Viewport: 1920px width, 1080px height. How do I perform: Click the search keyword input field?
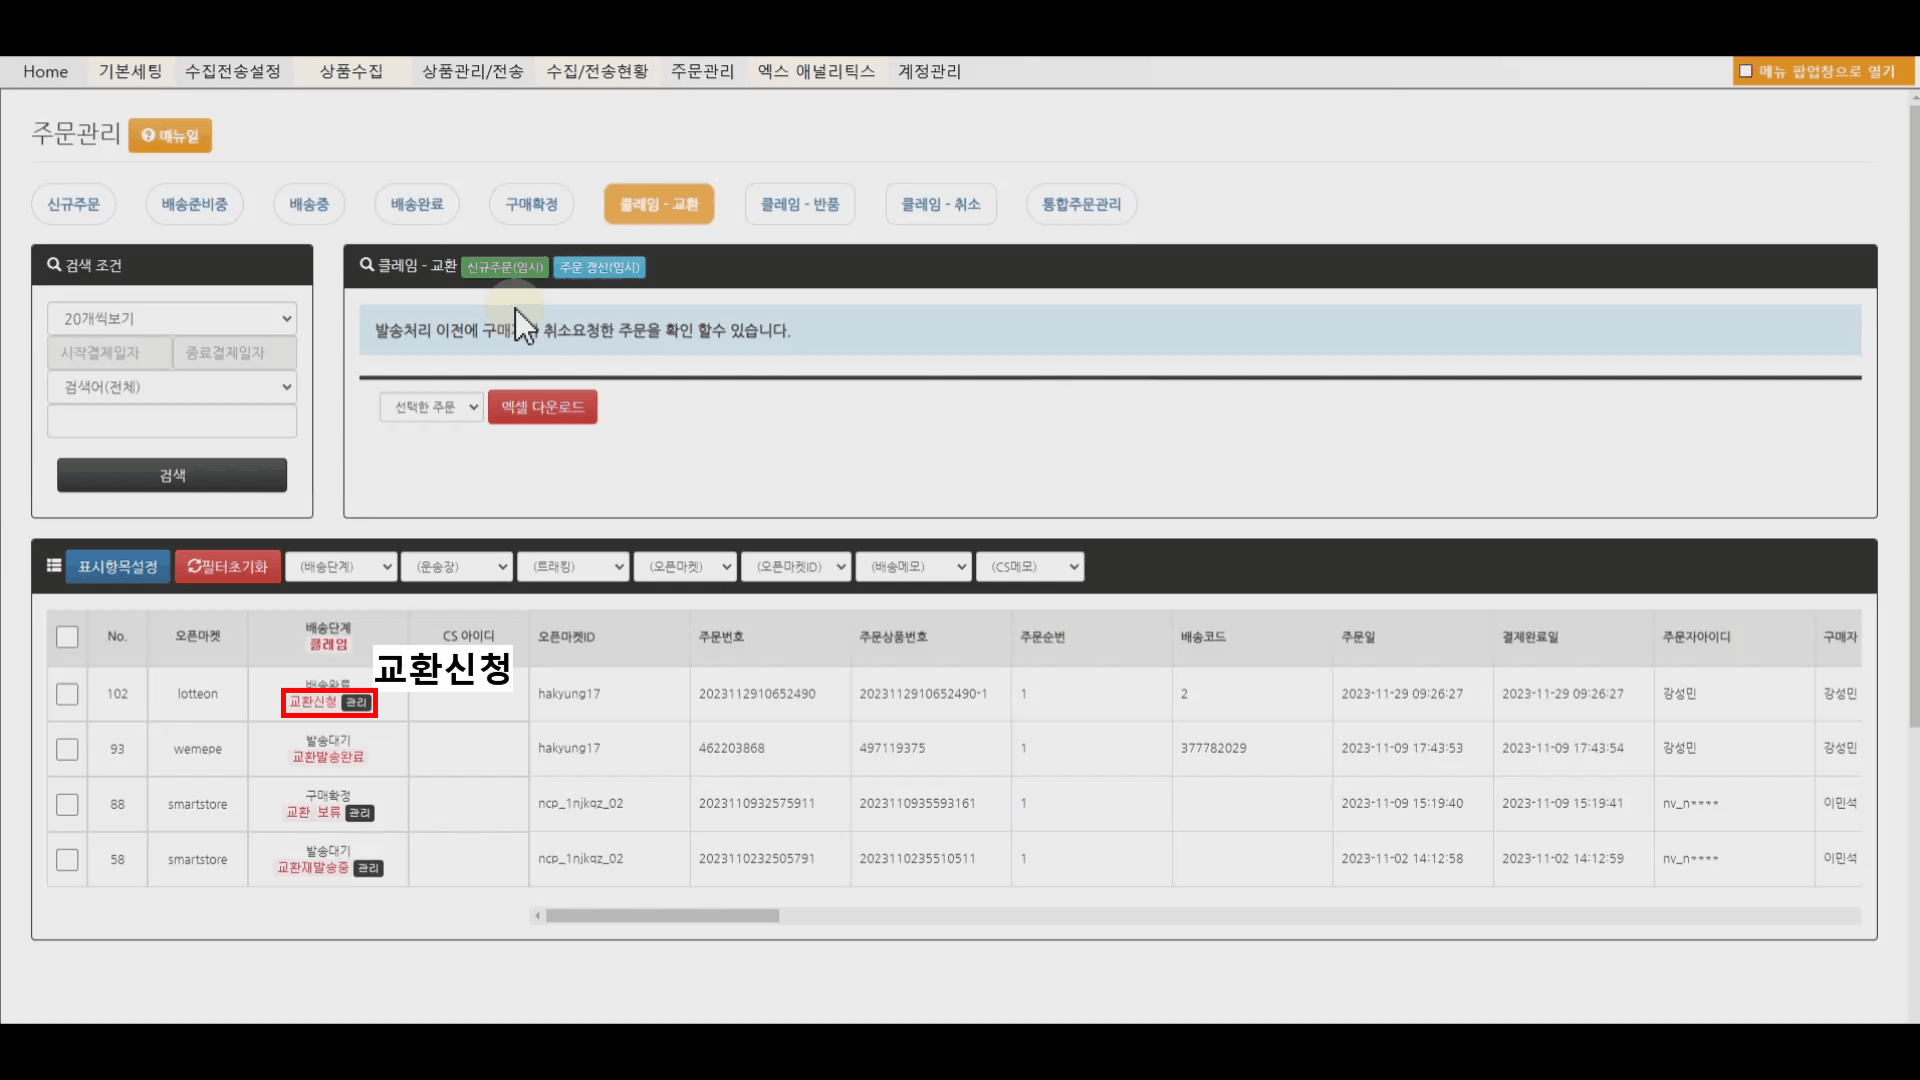[x=172, y=421]
